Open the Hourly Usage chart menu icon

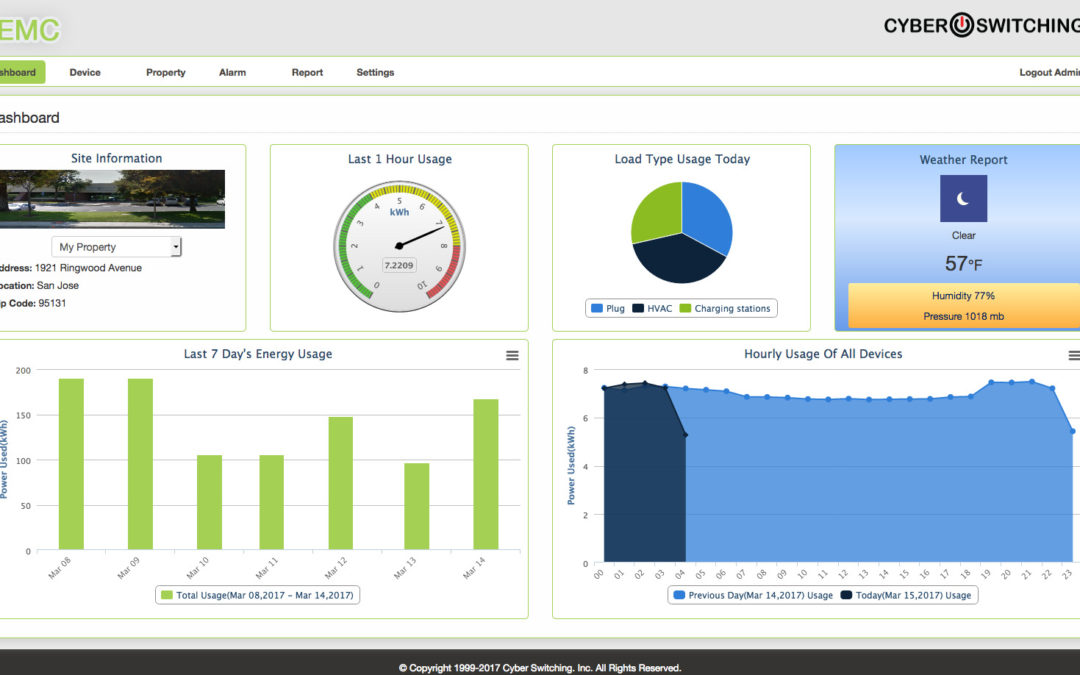point(1073,355)
